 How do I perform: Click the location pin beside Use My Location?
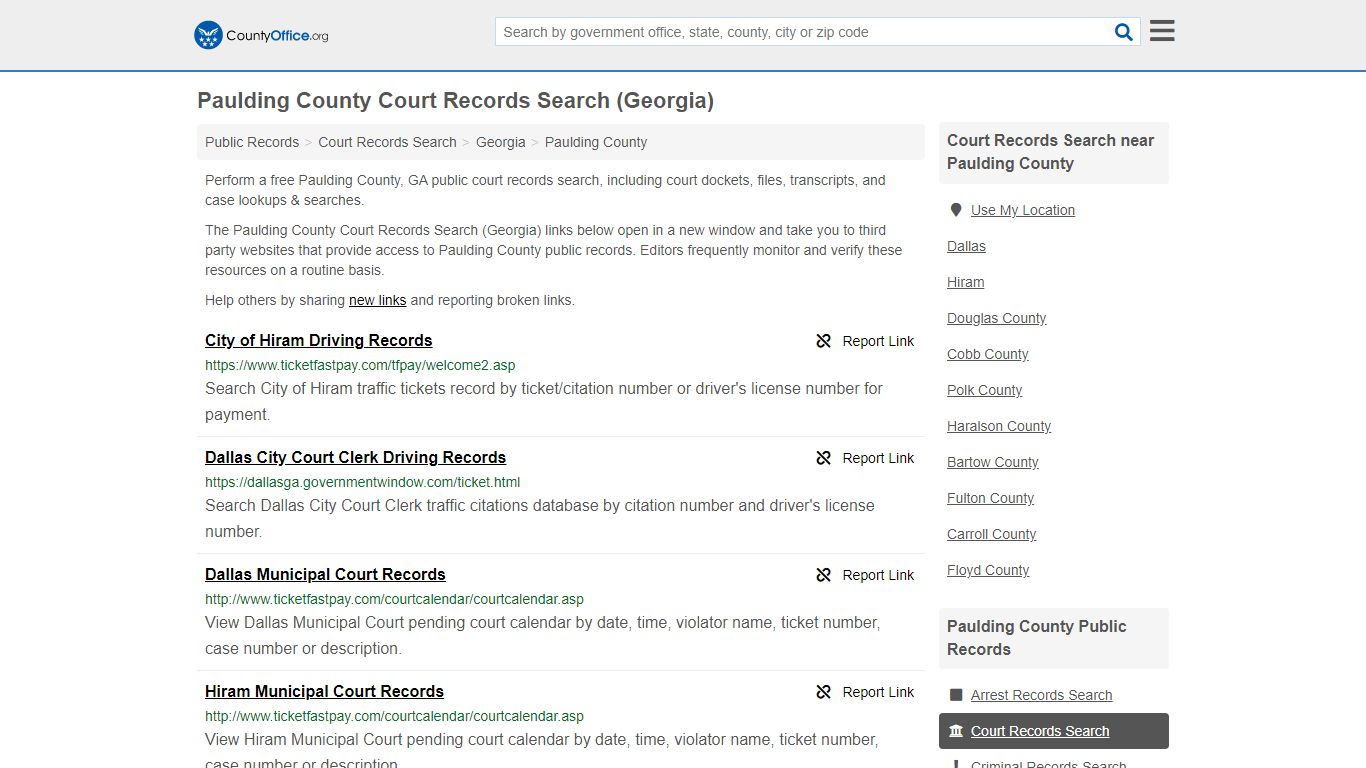coord(956,209)
